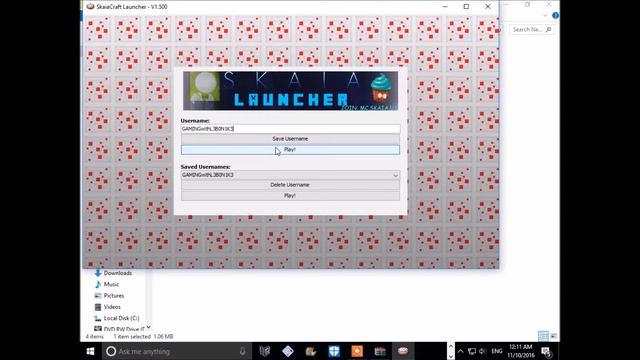
Task: Click the Cortana microphone icon
Action: point(242,351)
